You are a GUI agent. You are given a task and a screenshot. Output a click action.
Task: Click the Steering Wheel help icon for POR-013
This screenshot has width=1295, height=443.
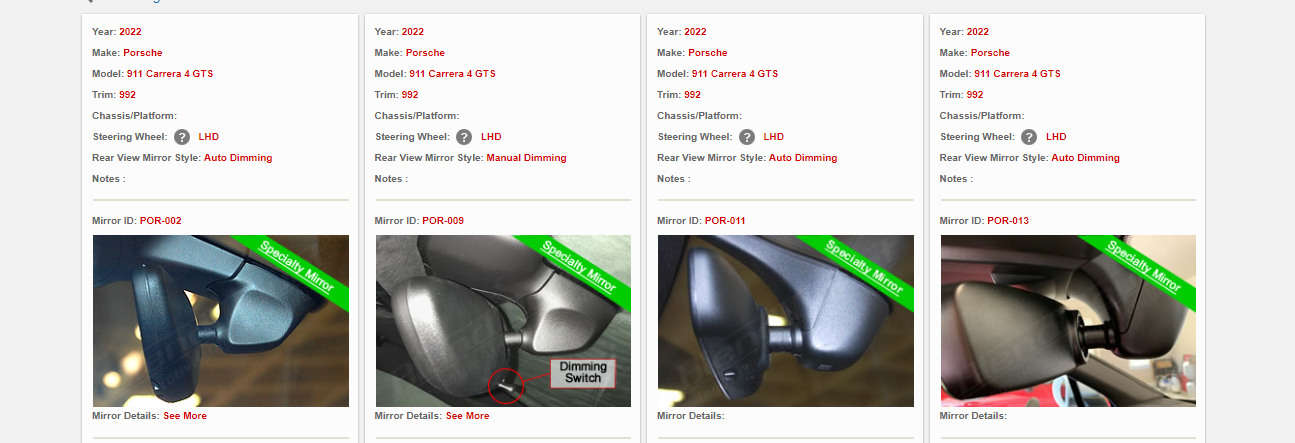1029,137
